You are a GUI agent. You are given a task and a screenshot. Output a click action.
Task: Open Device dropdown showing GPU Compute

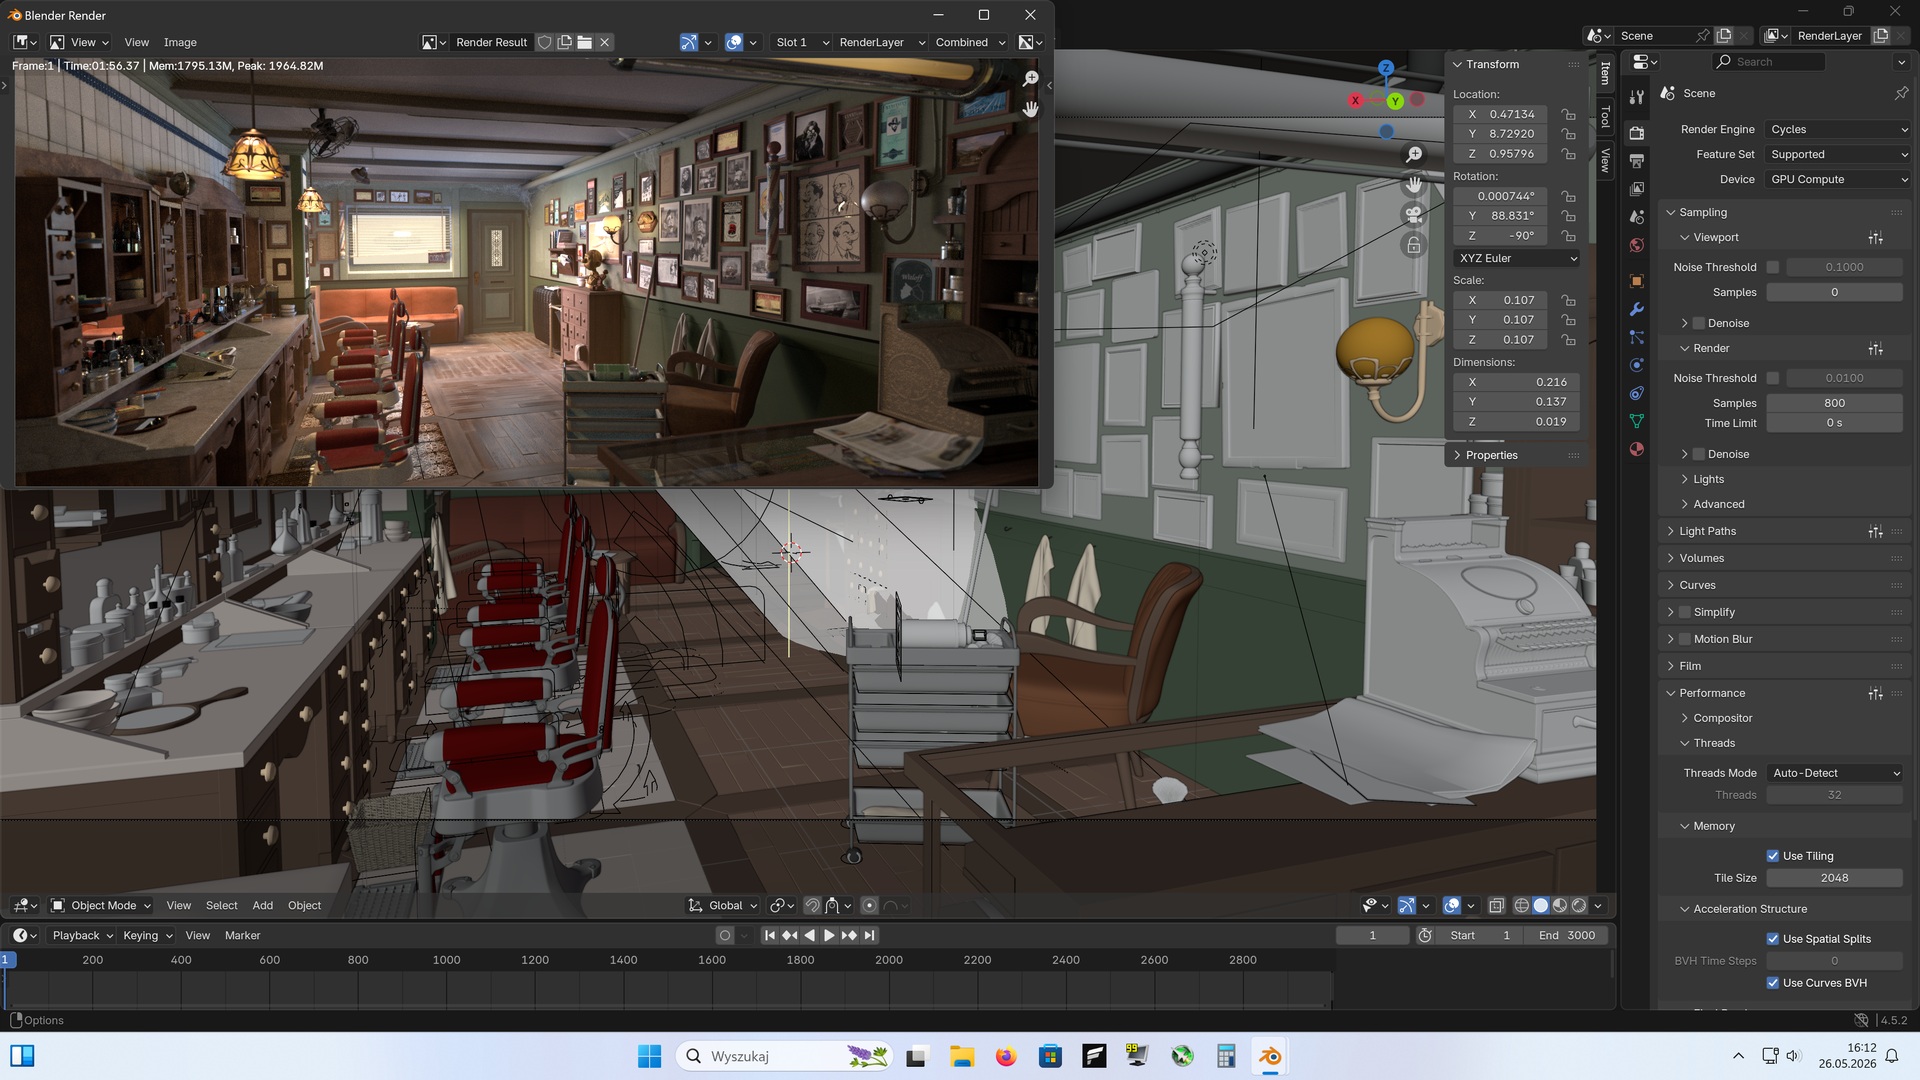[x=1838, y=179]
